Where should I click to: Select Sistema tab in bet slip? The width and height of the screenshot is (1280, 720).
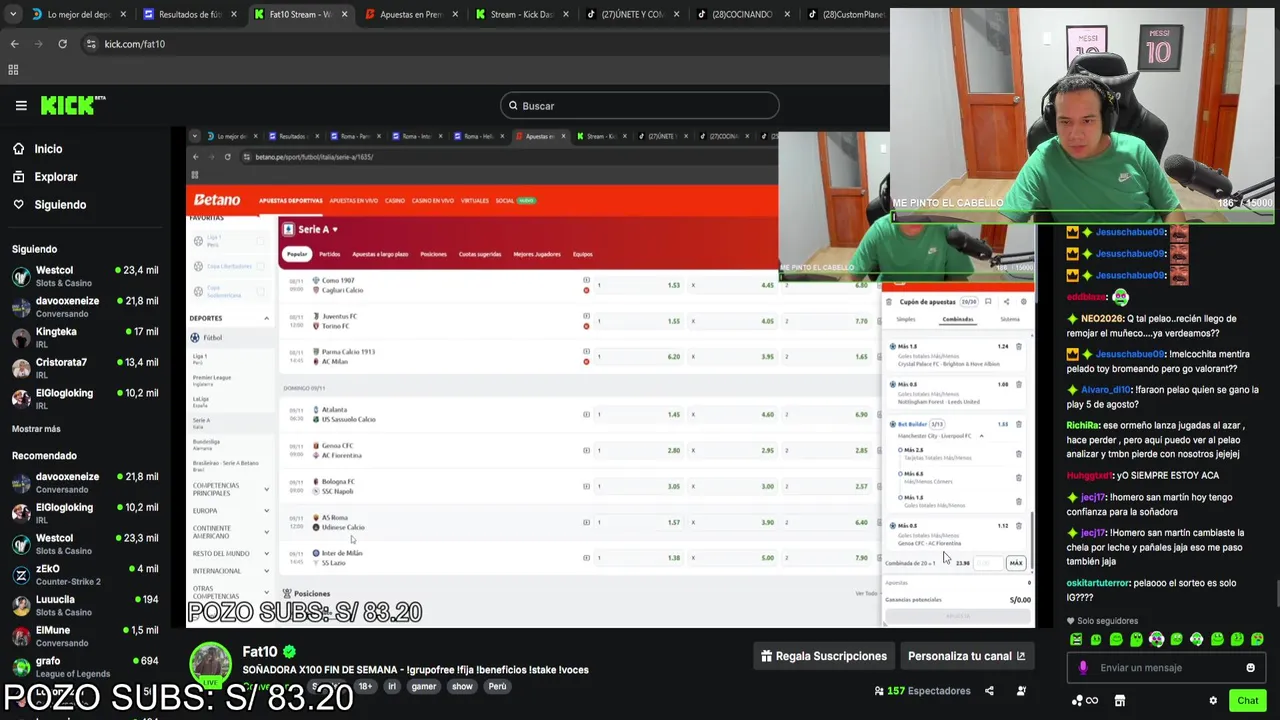point(1010,319)
